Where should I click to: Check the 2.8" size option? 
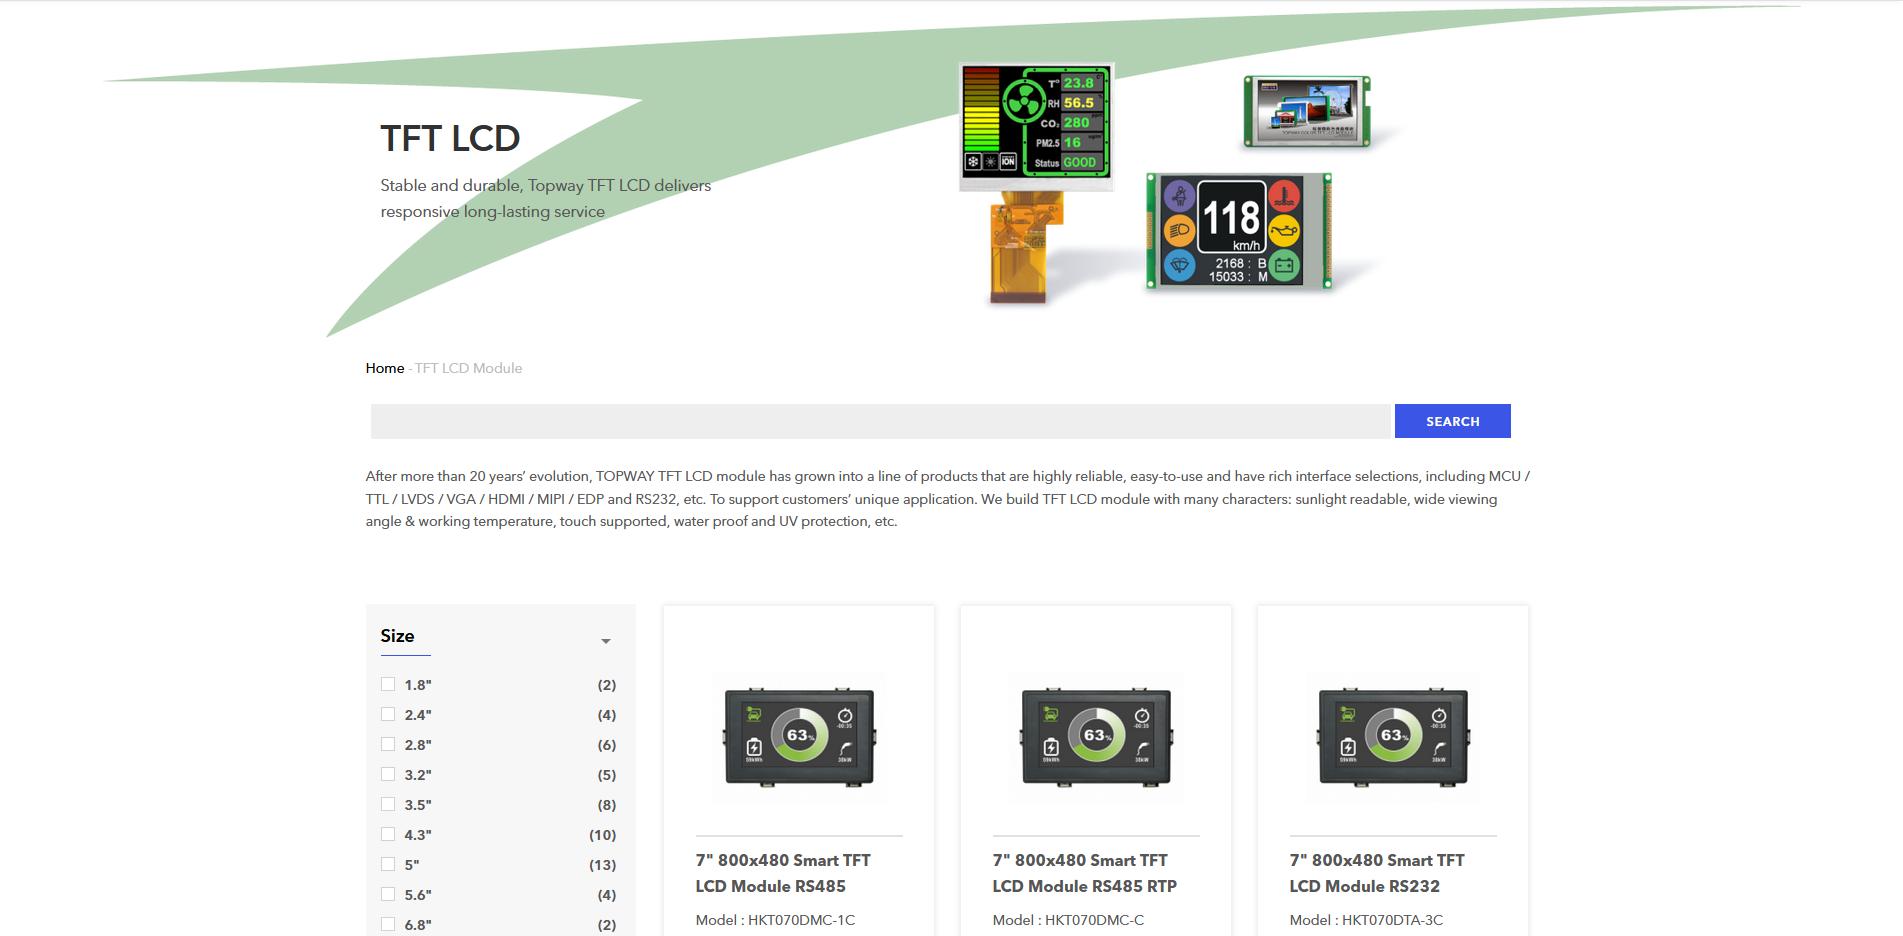point(388,744)
